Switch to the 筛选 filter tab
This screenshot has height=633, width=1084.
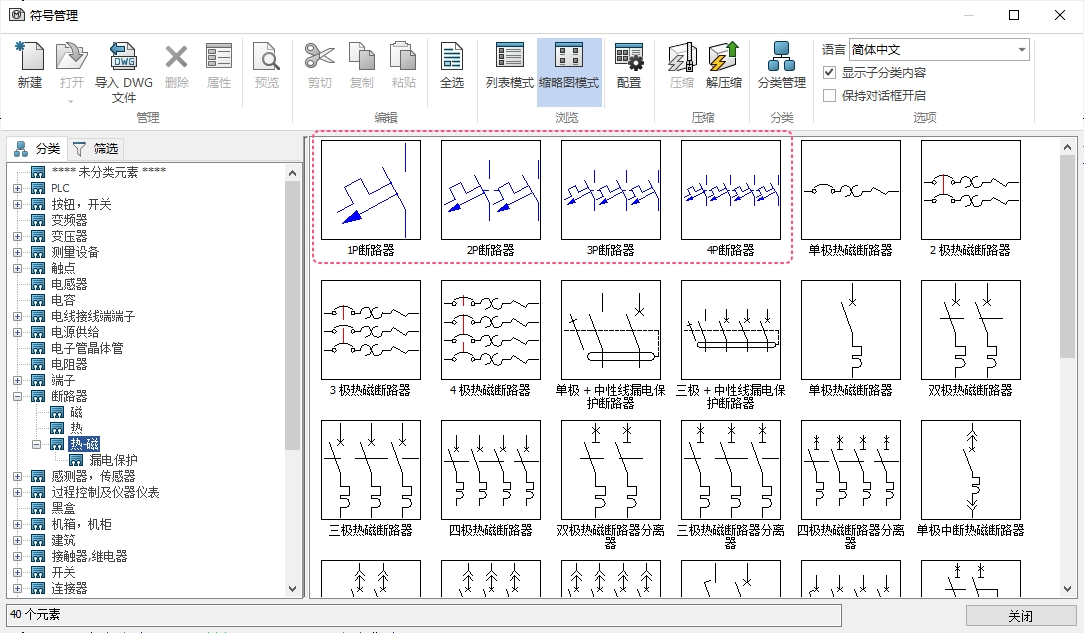pyautogui.click(x=96, y=149)
